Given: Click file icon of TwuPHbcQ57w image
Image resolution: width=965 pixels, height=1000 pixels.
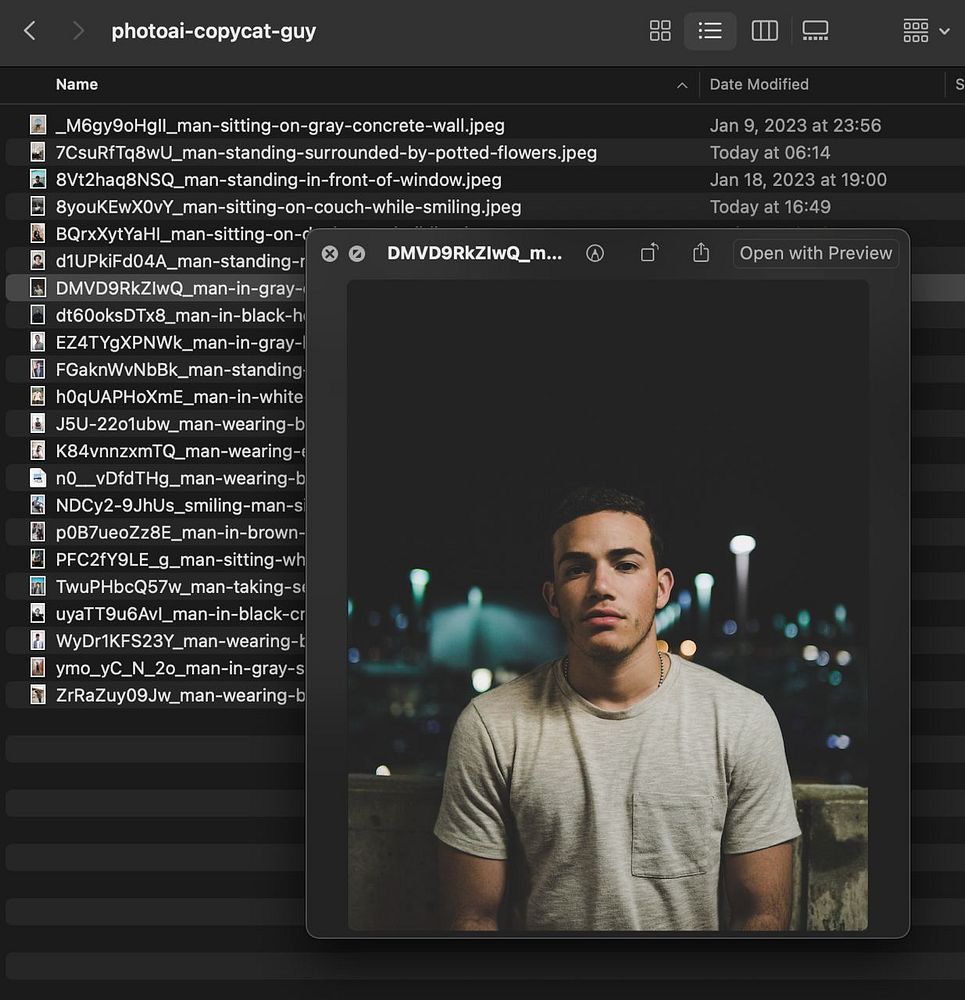Looking at the screenshot, I should [38, 585].
